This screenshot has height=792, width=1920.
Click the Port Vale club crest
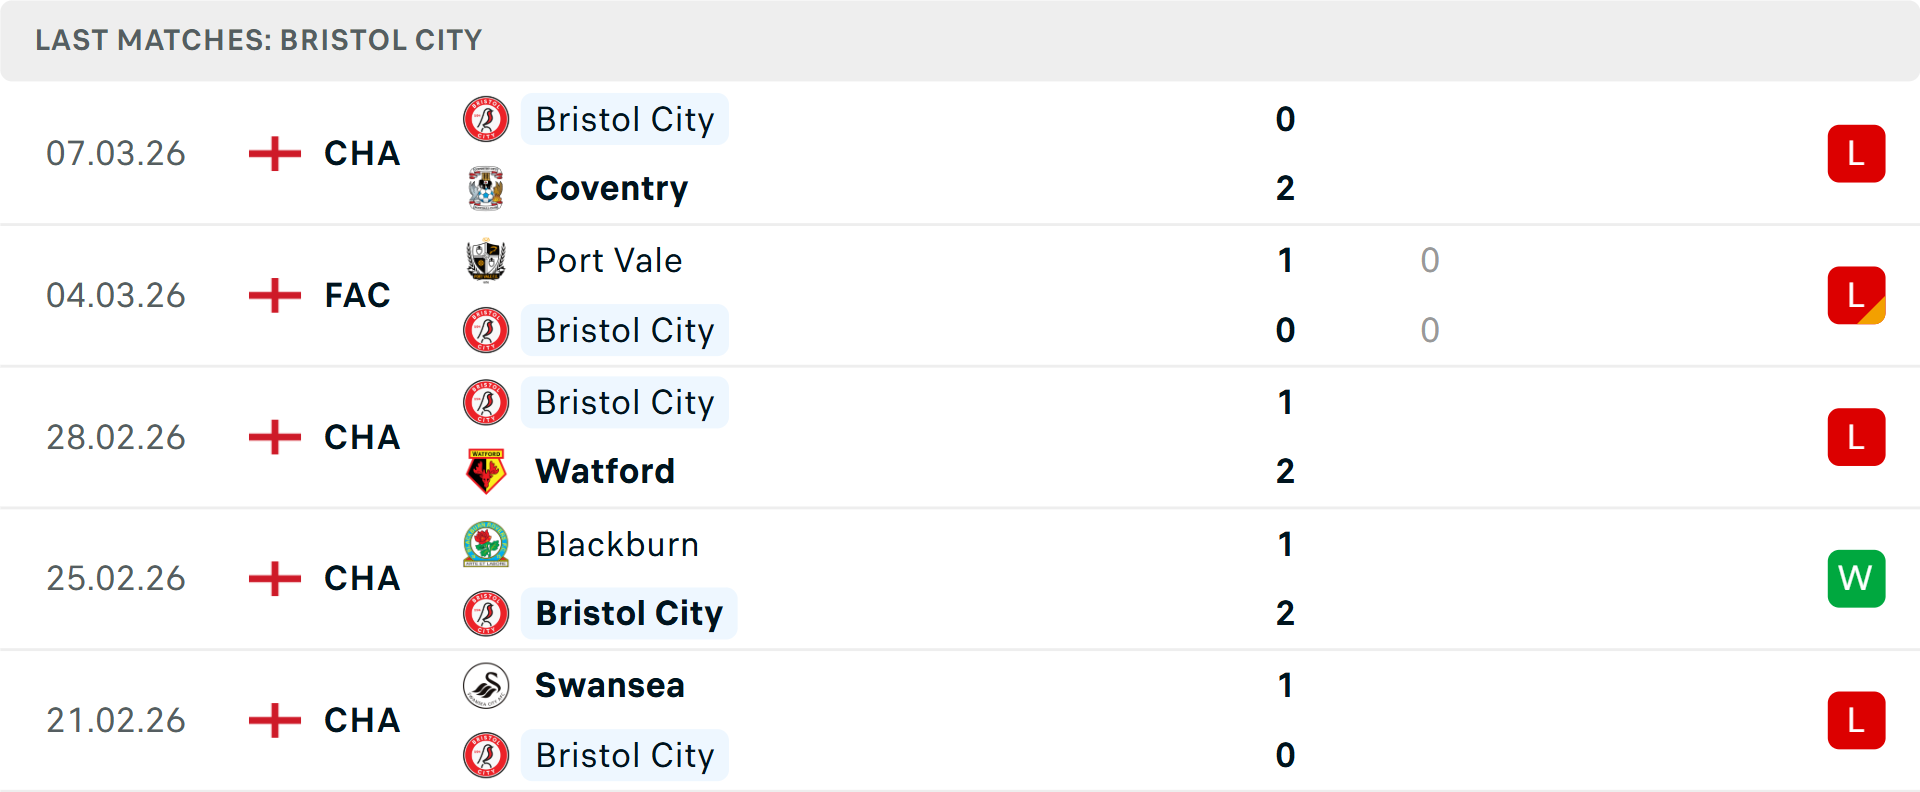pyautogui.click(x=486, y=260)
